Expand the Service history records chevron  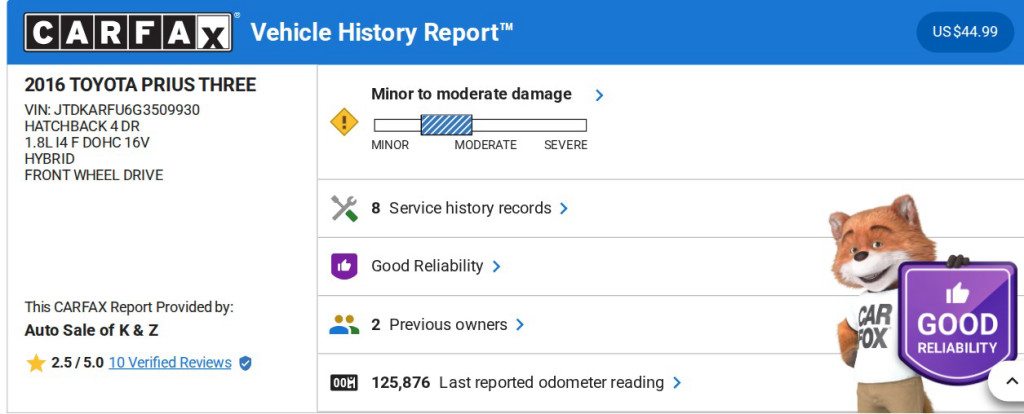(564, 209)
